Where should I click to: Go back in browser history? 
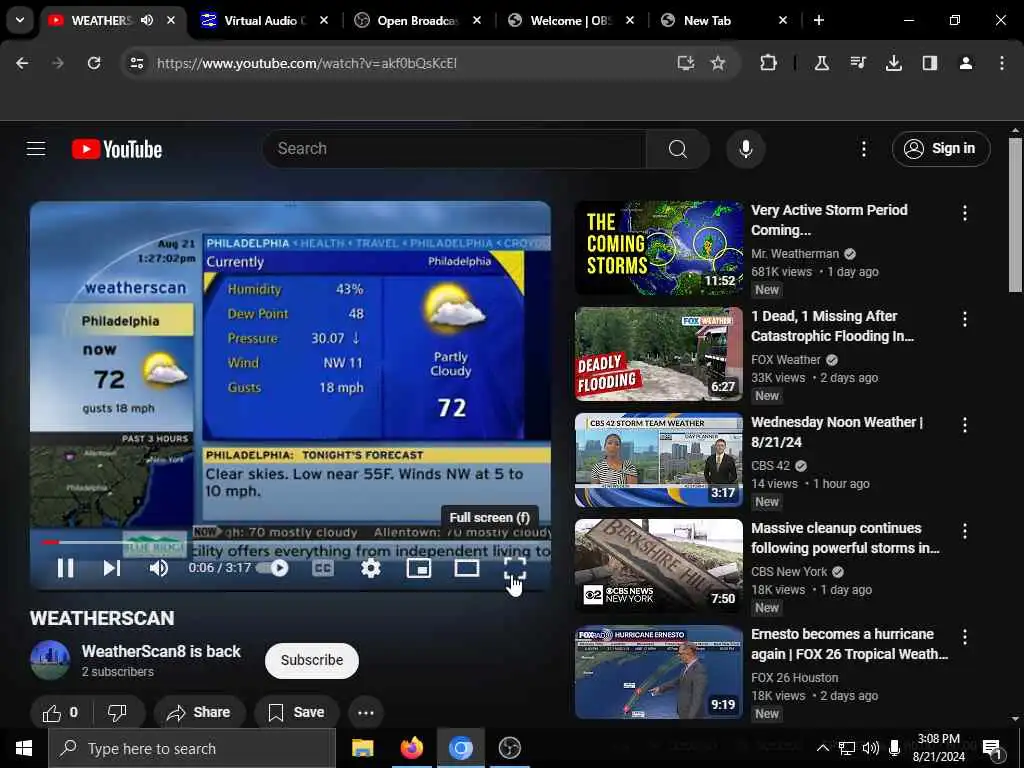22,63
